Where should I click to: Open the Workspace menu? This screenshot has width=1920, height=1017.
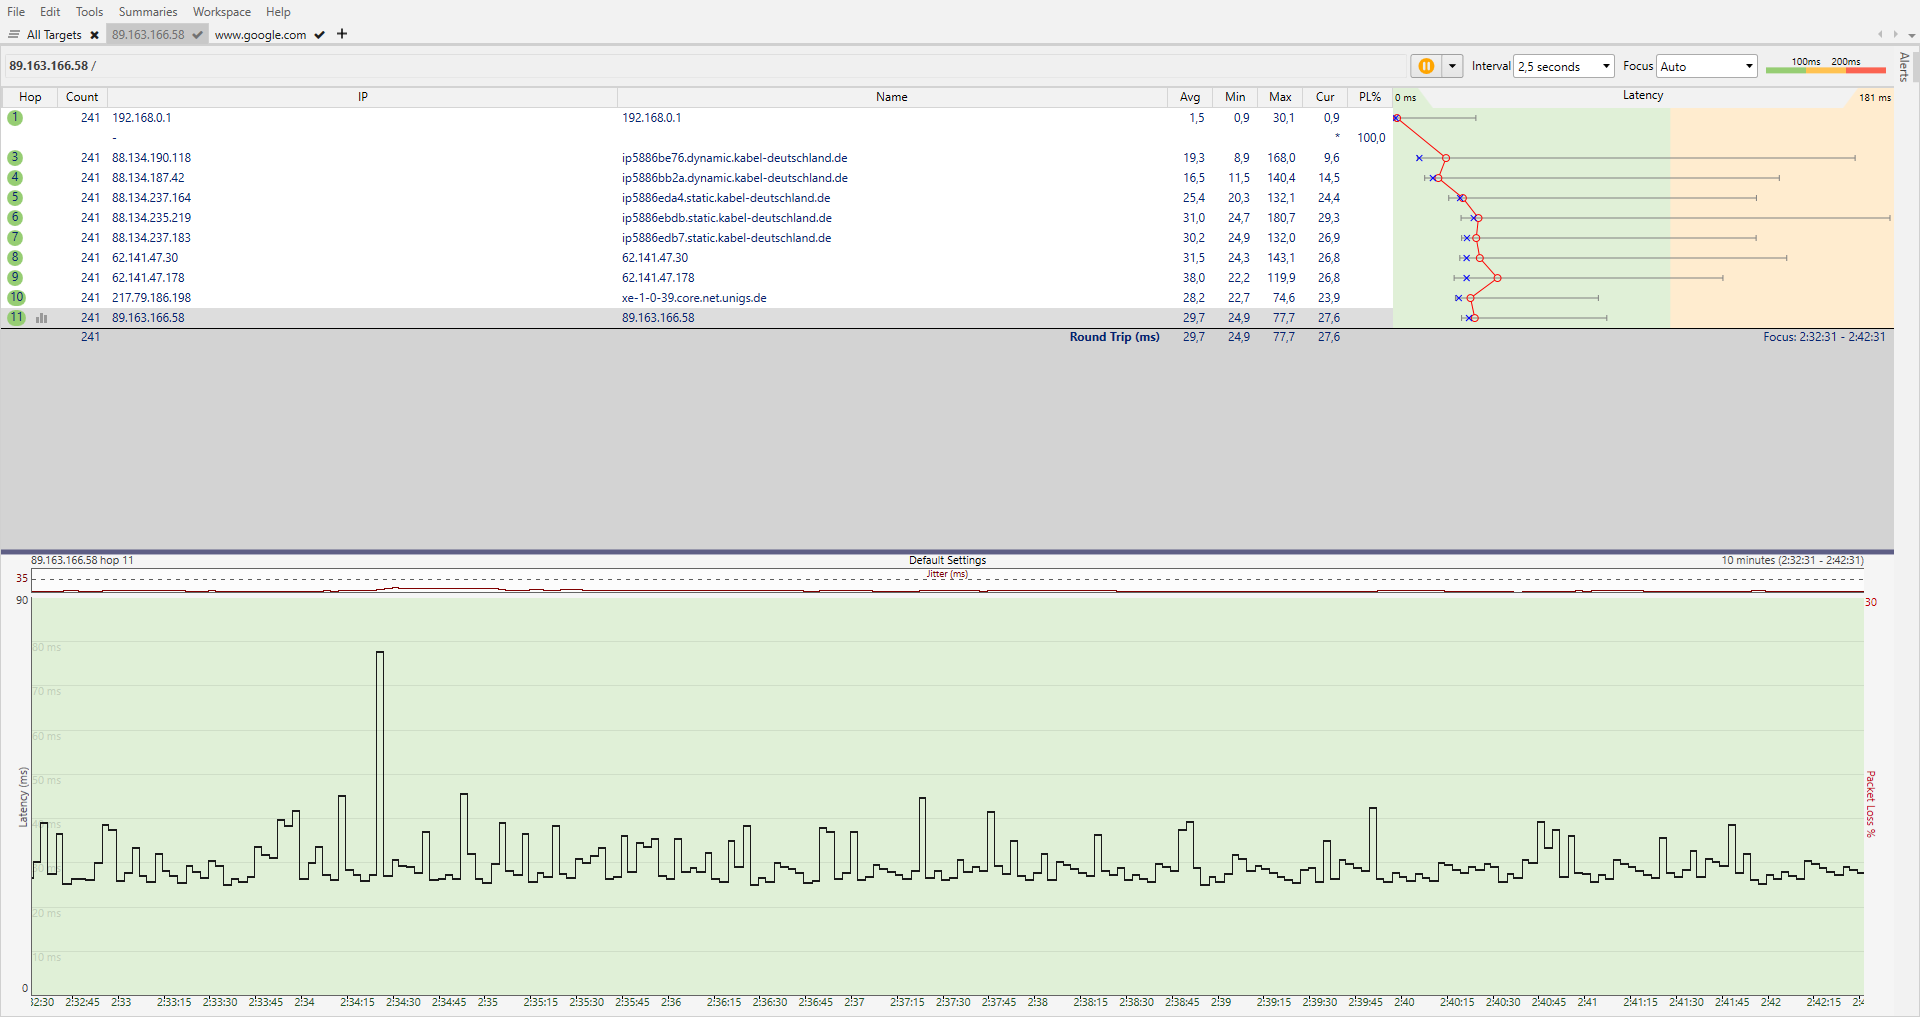tap(222, 12)
